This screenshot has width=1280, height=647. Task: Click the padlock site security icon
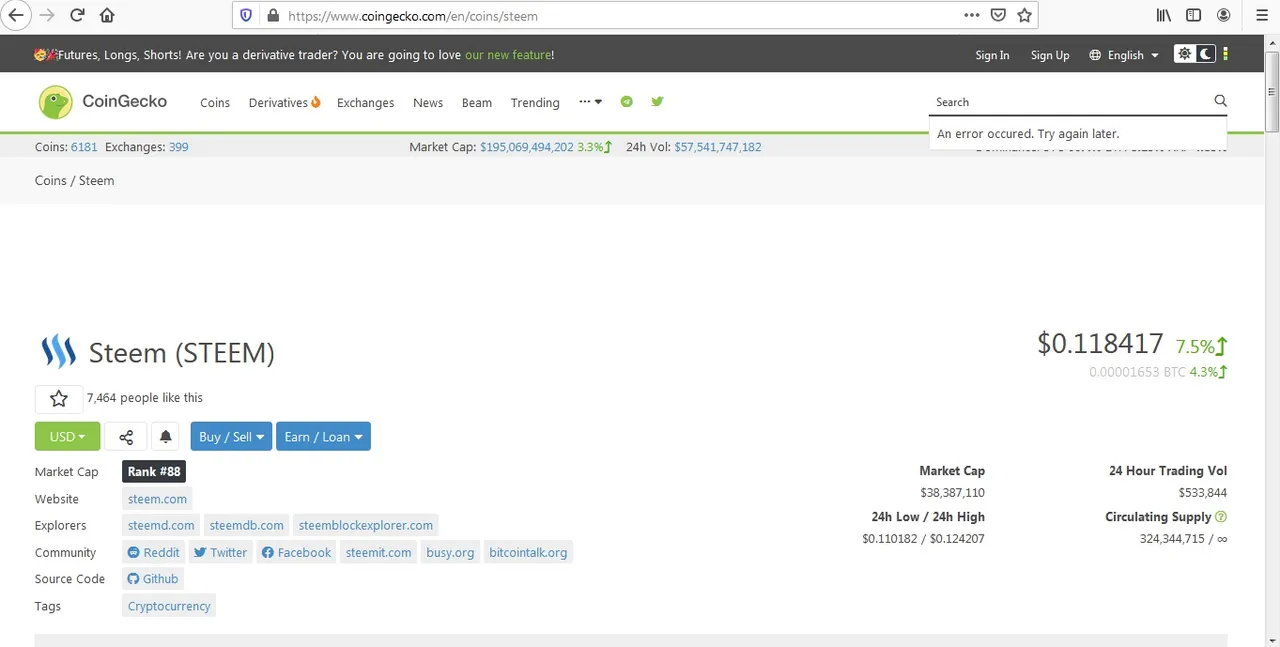tap(273, 15)
